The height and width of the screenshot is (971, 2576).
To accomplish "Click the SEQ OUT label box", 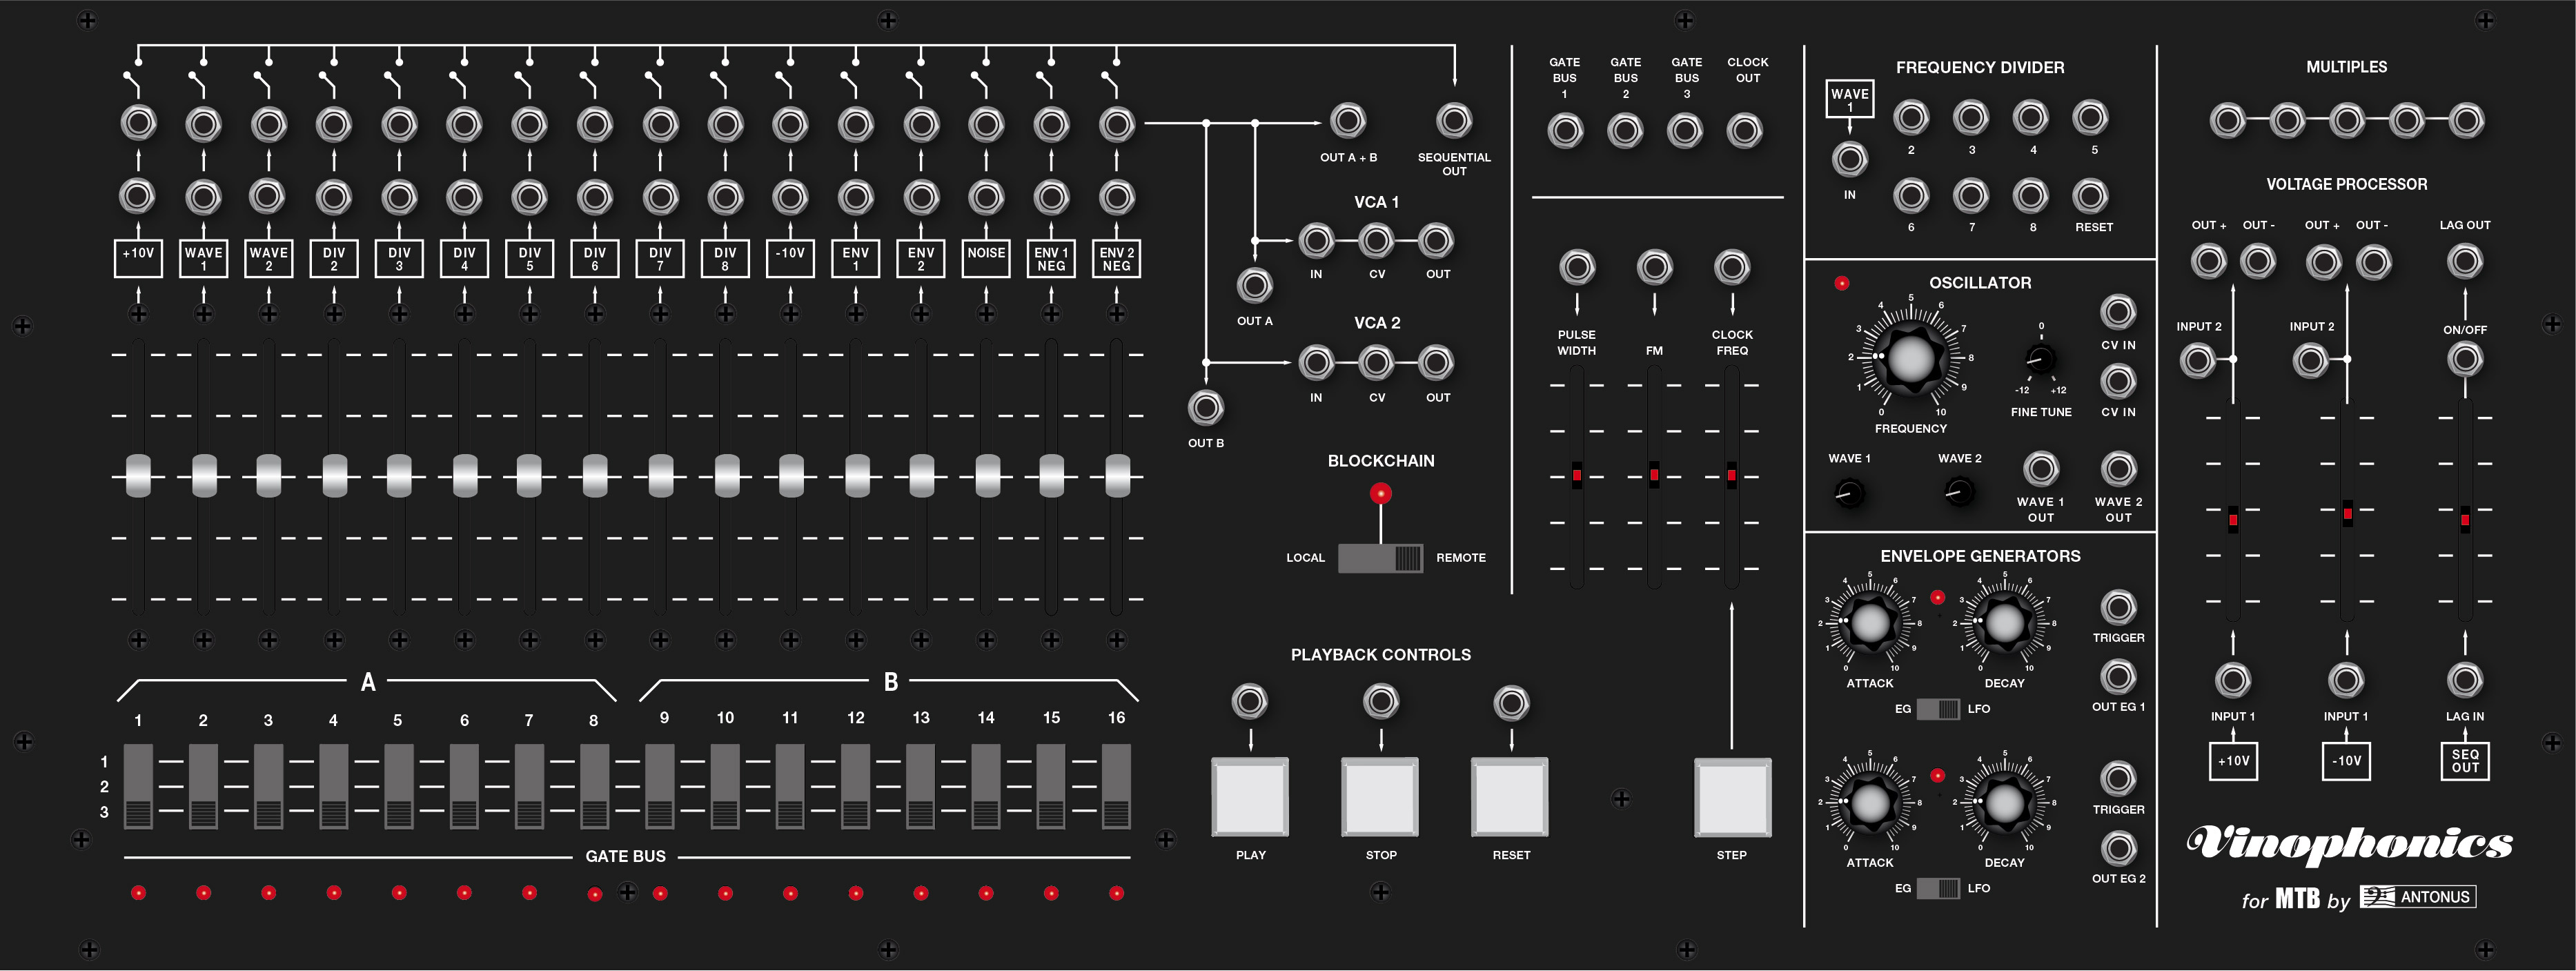I will point(2464,761).
